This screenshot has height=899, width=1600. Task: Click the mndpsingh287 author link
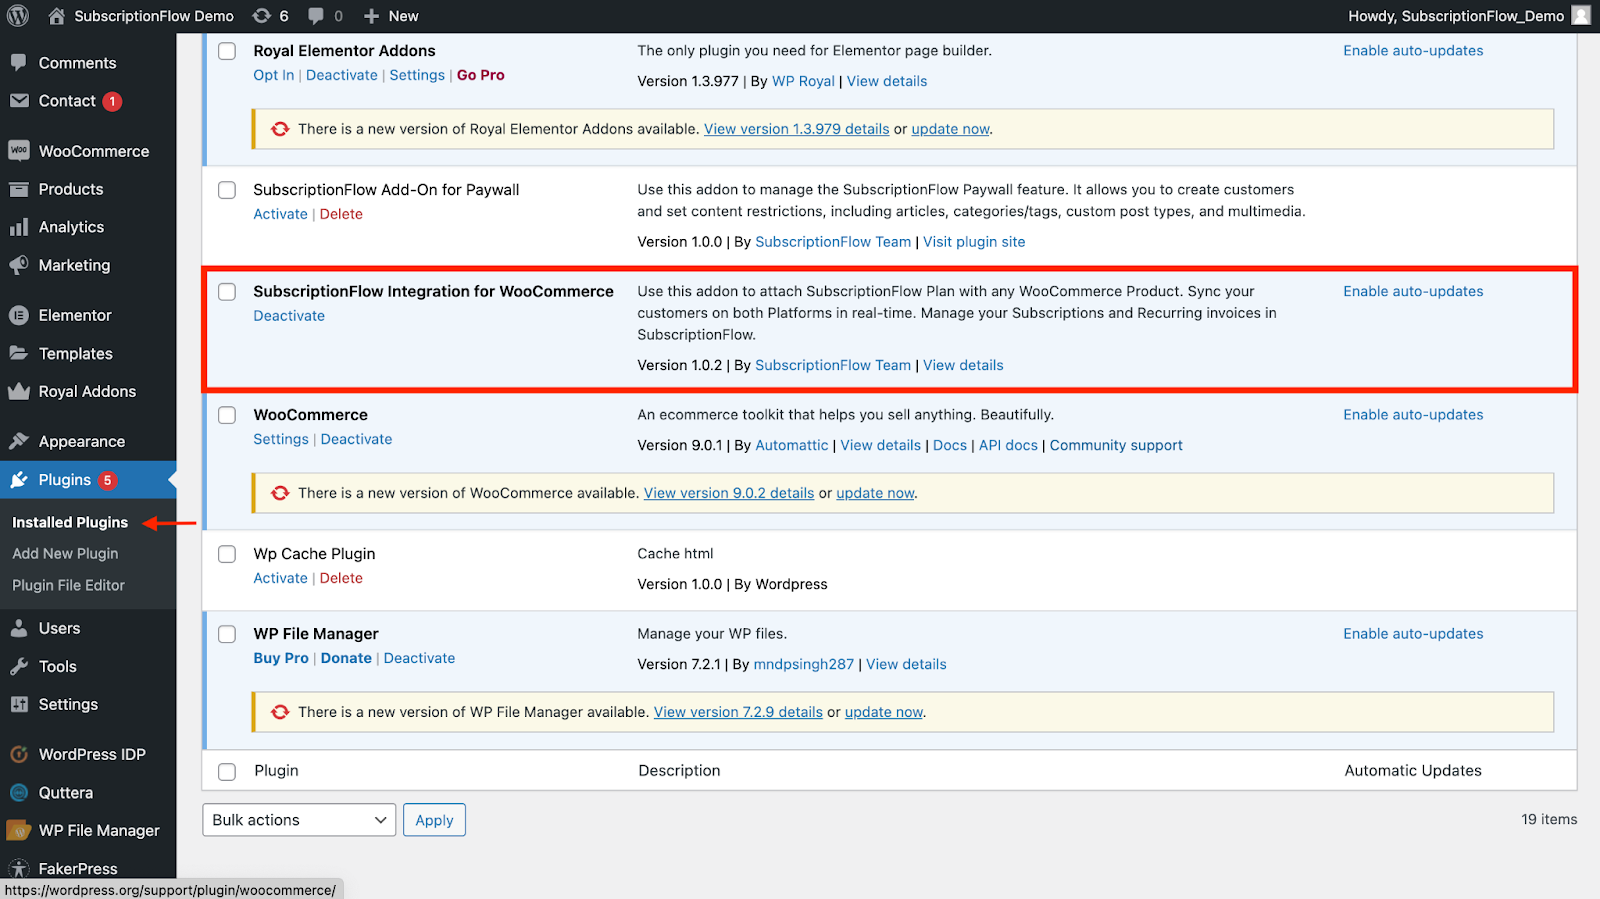(x=804, y=664)
